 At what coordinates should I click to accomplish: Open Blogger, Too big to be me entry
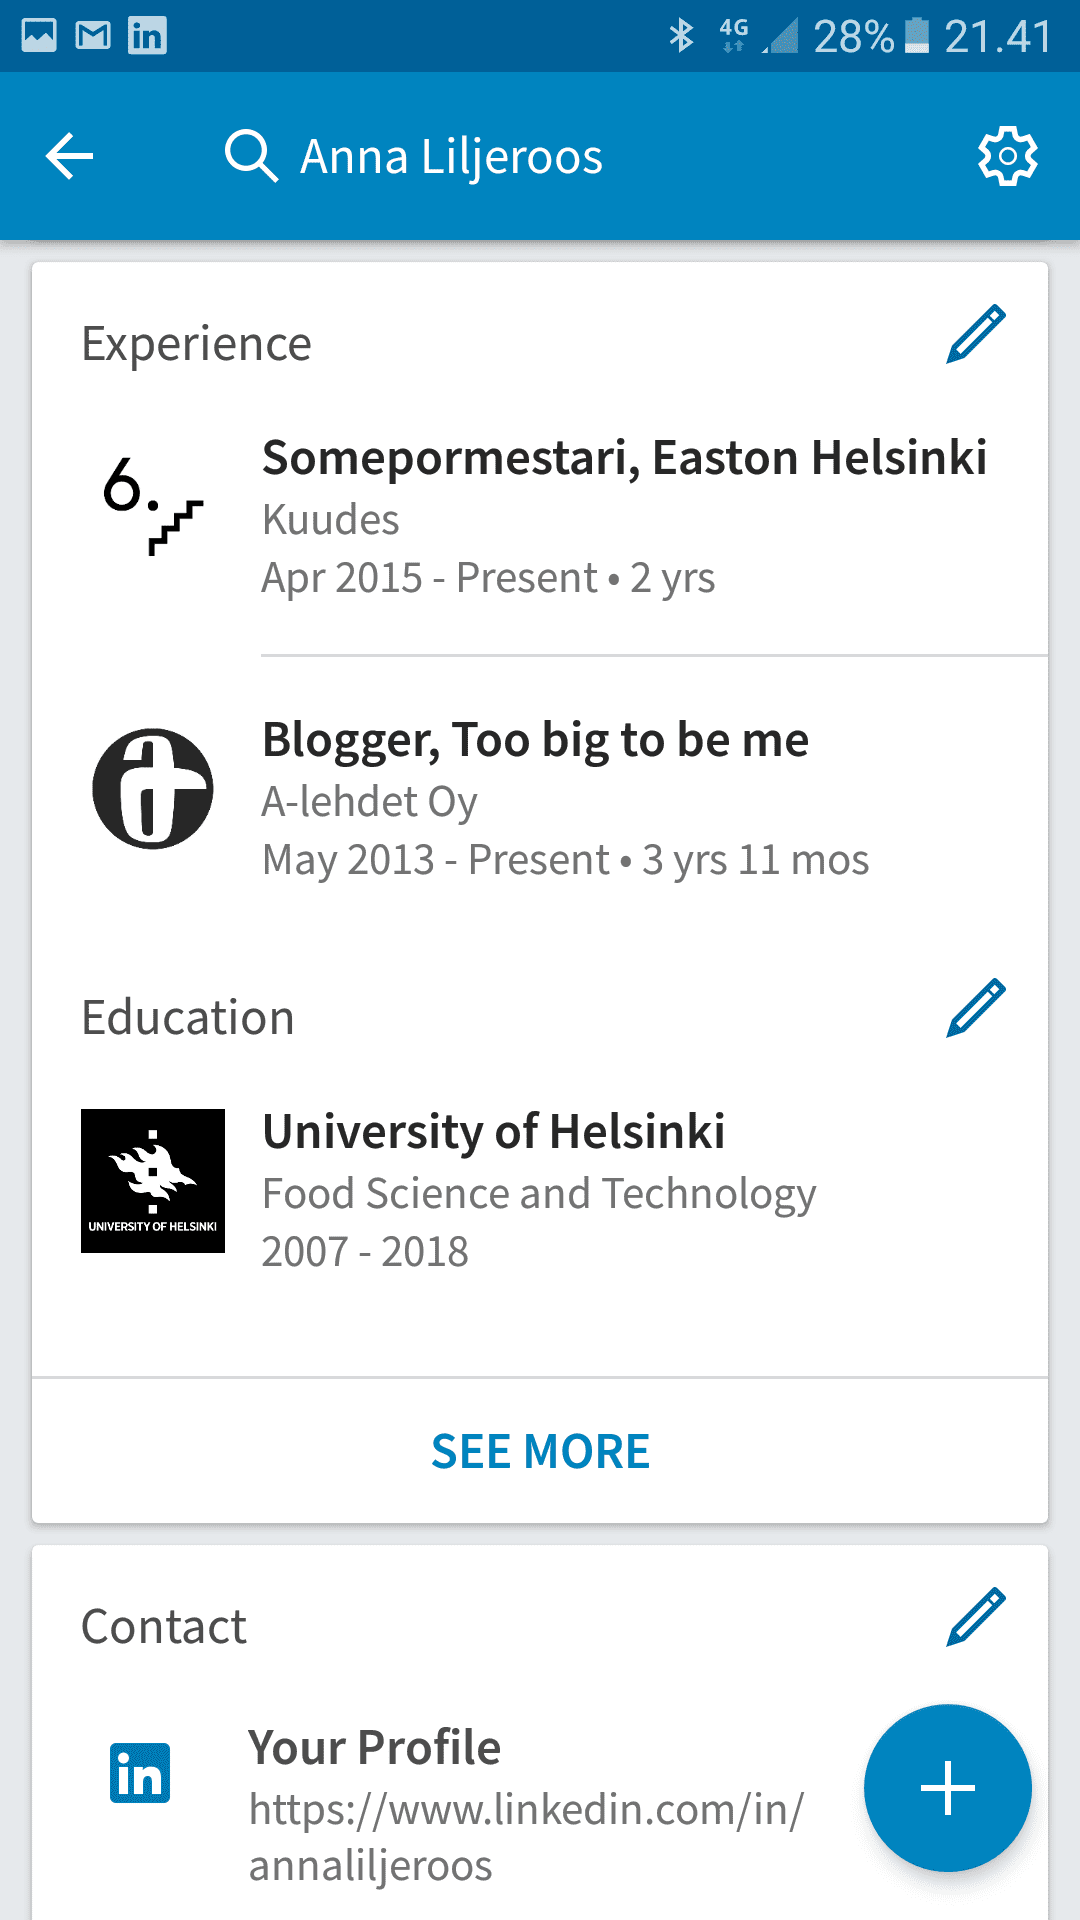click(535, 741)
